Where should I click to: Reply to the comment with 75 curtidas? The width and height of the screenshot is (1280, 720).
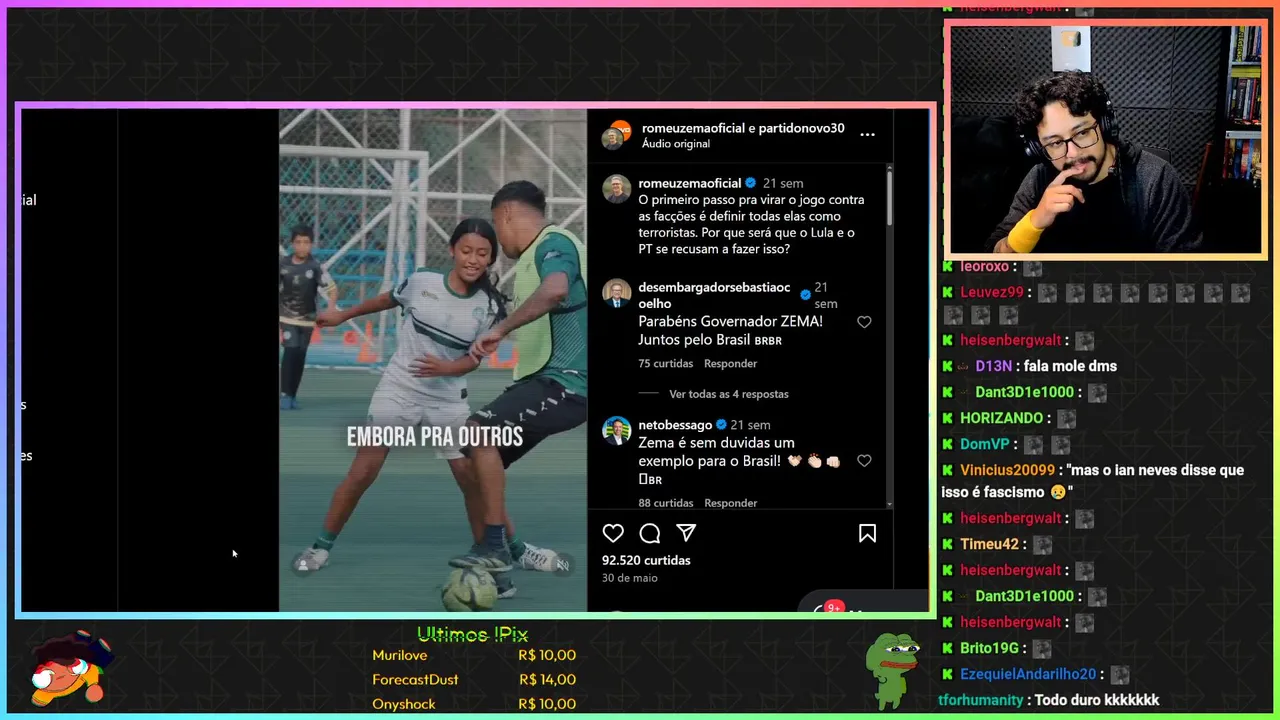[730, 364]
